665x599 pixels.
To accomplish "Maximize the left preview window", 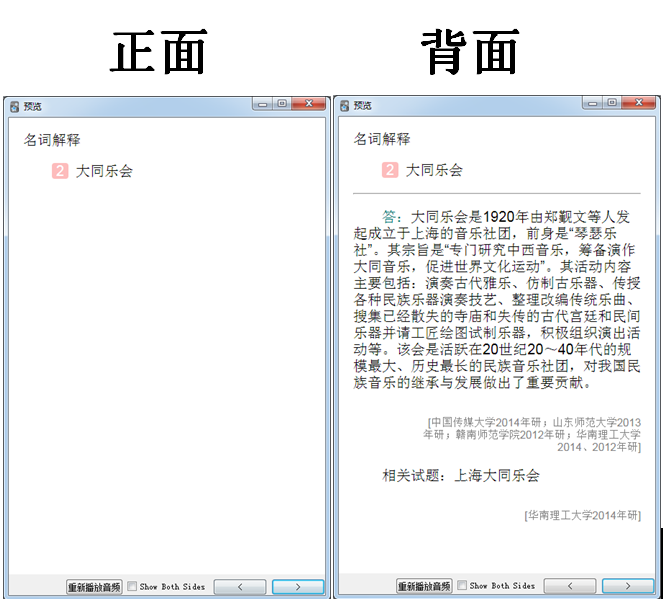I will [282, 104].
